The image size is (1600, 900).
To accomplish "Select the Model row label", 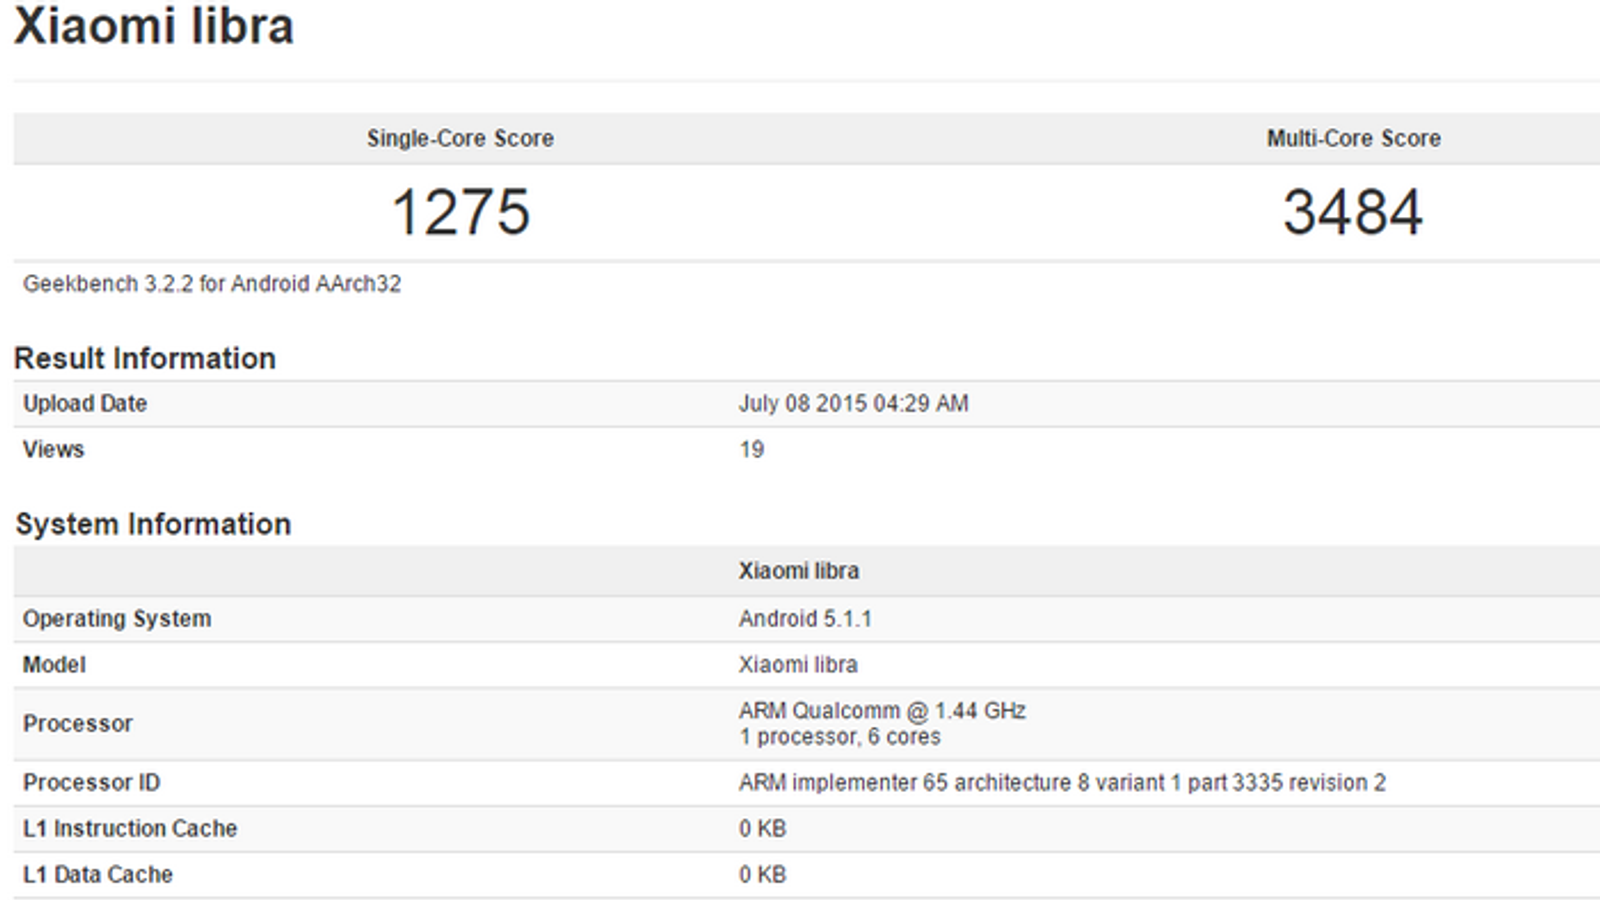I will click(55, 665).
